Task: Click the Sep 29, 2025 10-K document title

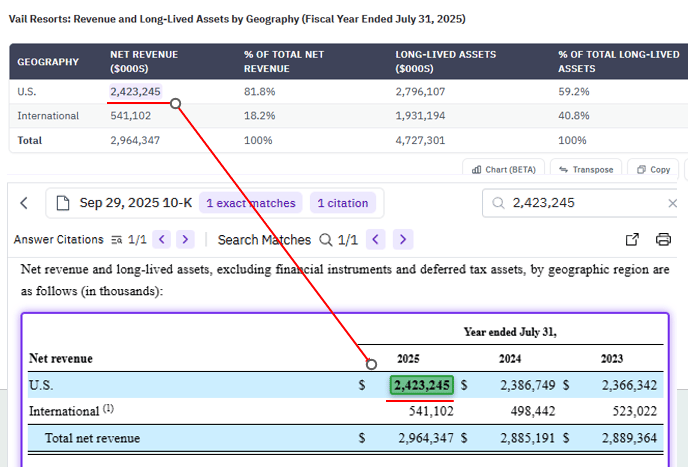Action: click(134, 203)
